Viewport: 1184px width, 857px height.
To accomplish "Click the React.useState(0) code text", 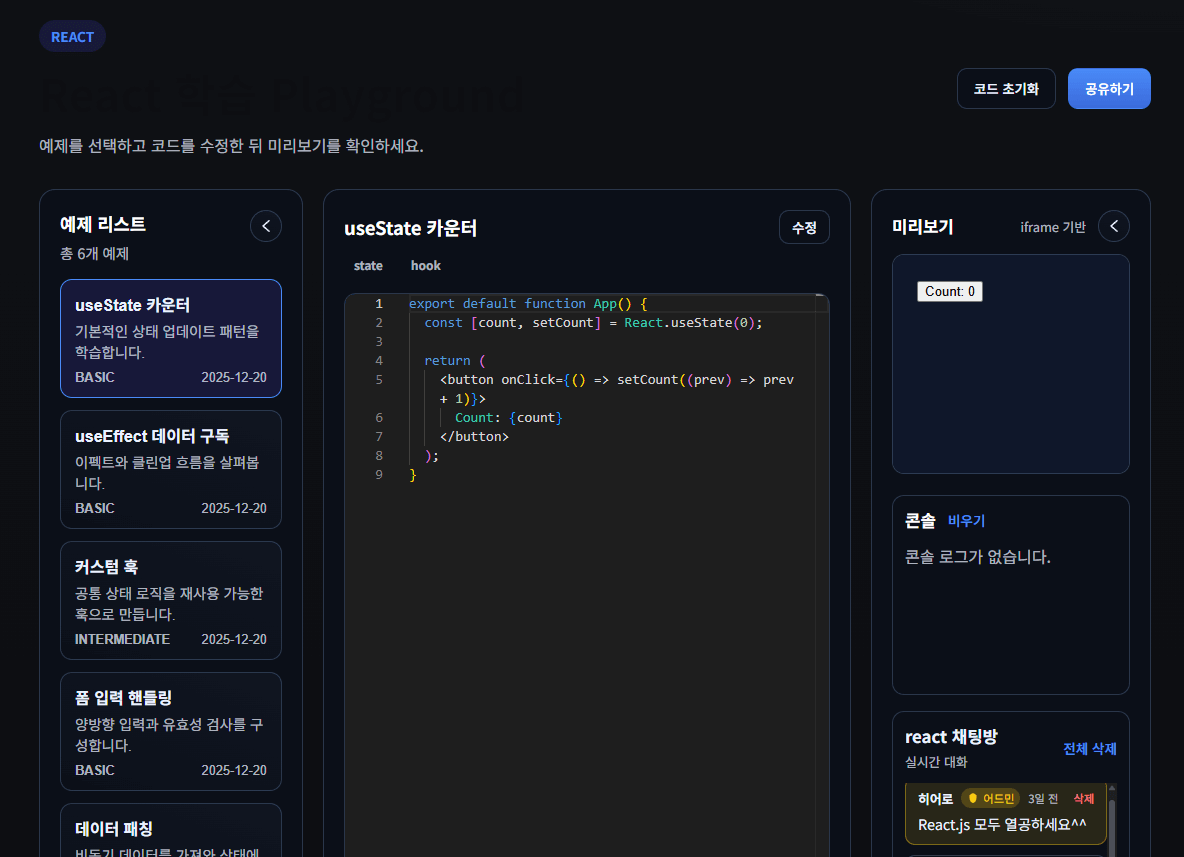I will [x=693, y=323].
